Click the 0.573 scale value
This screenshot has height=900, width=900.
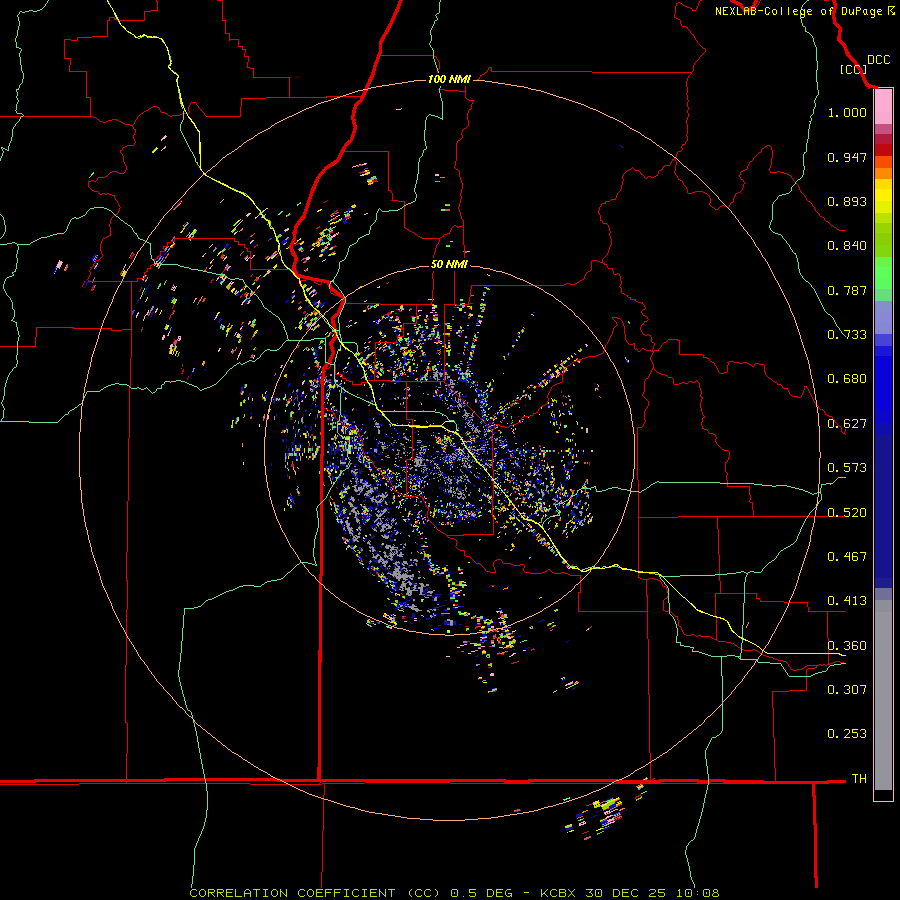point(847,468)
